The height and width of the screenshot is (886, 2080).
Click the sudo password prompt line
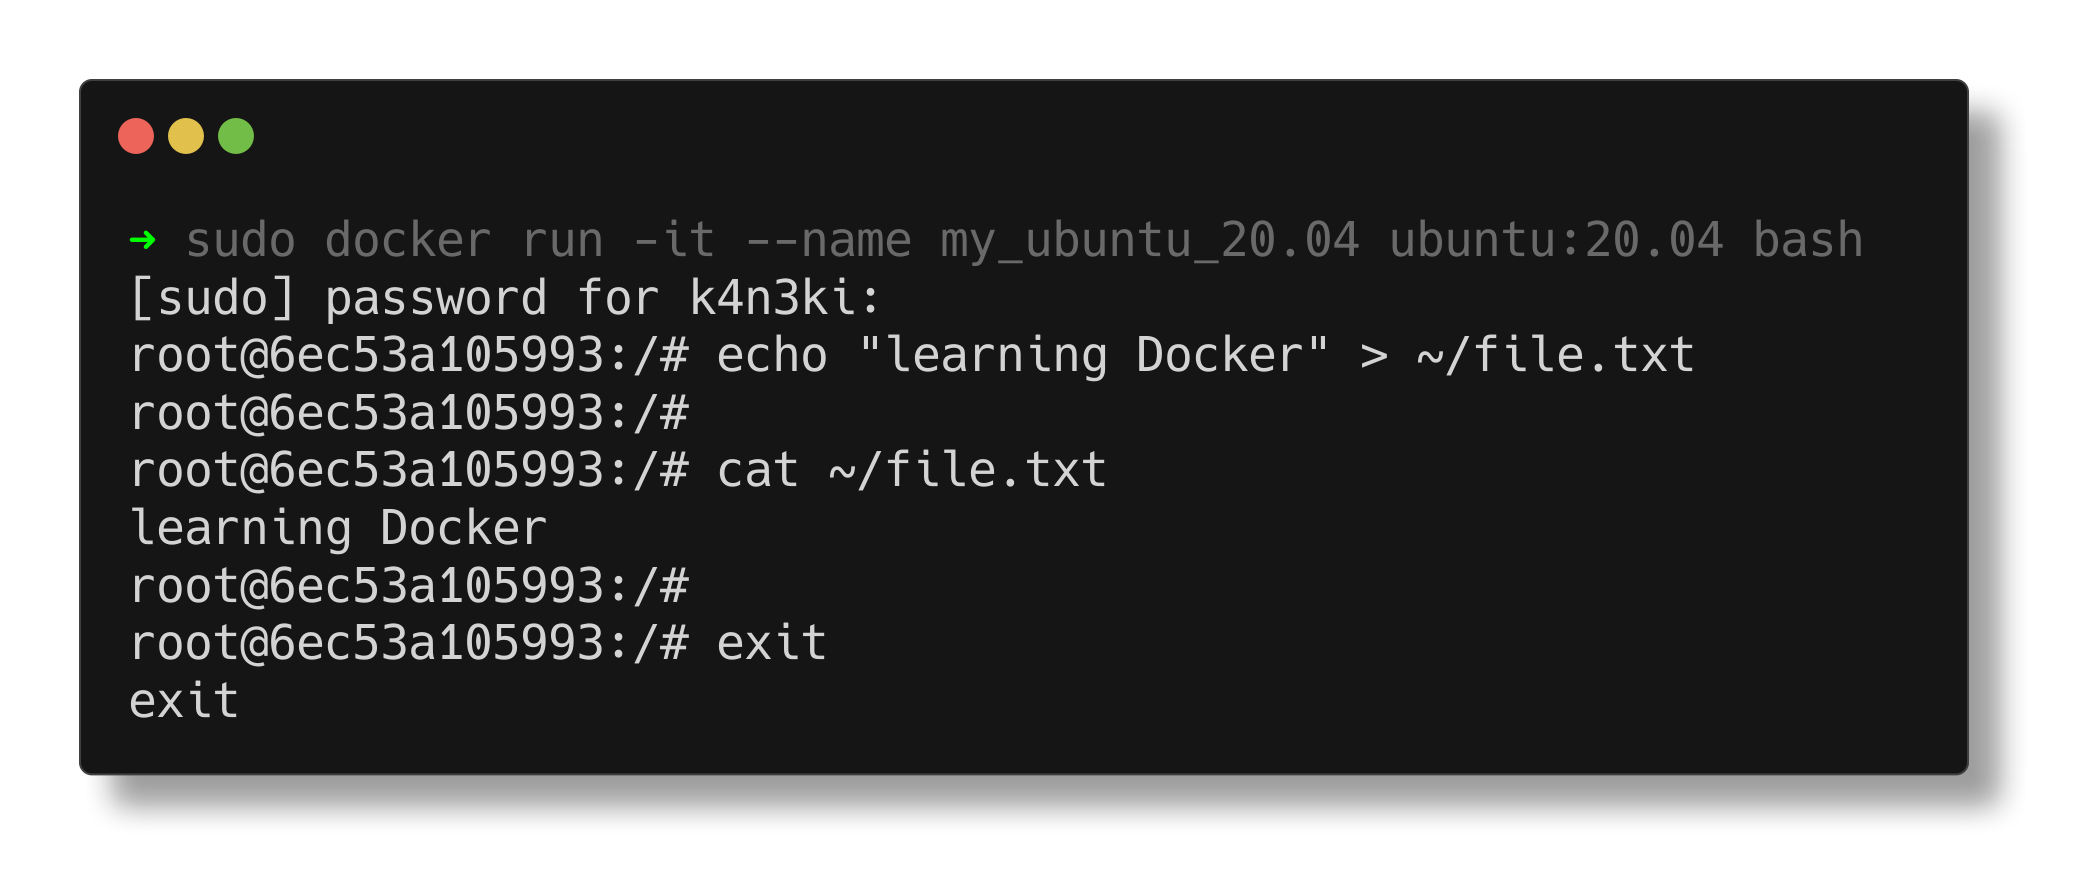point(505,298)
